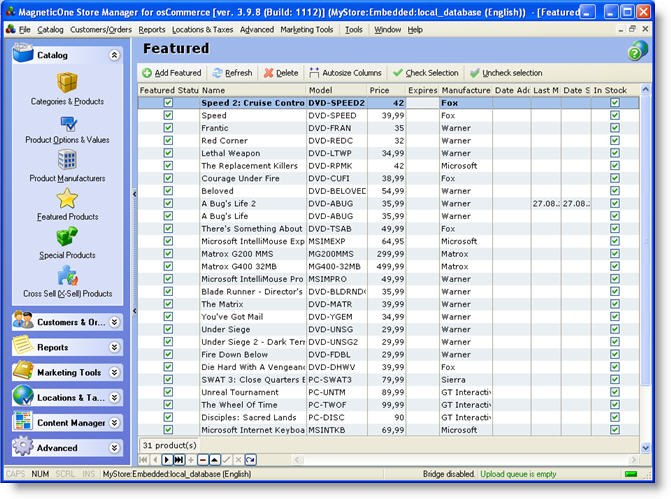This screenshot has width=671, height=499.
Task: Click the grid scroll up arrow
Action: tap(645, 89)
